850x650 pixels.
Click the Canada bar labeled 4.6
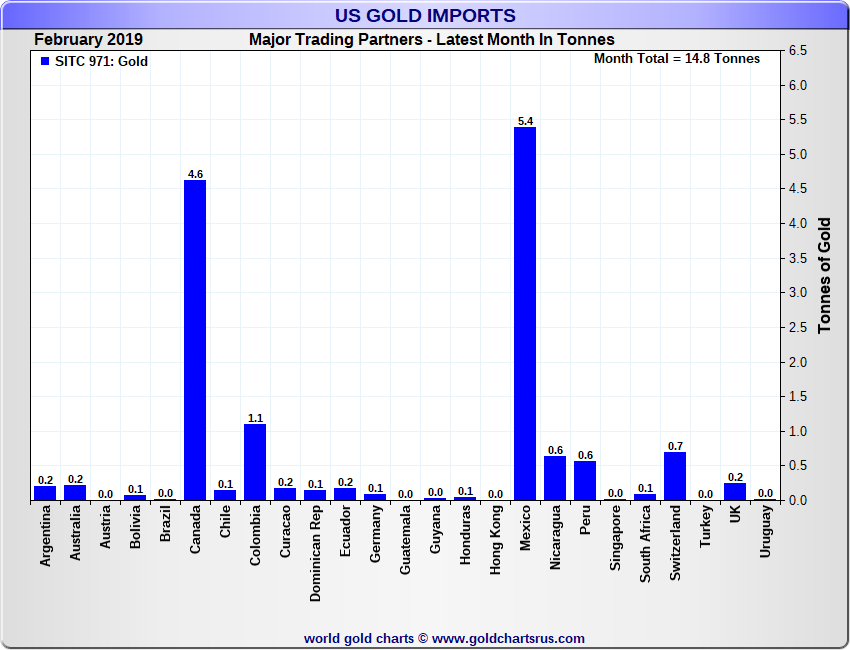[195, 340]
